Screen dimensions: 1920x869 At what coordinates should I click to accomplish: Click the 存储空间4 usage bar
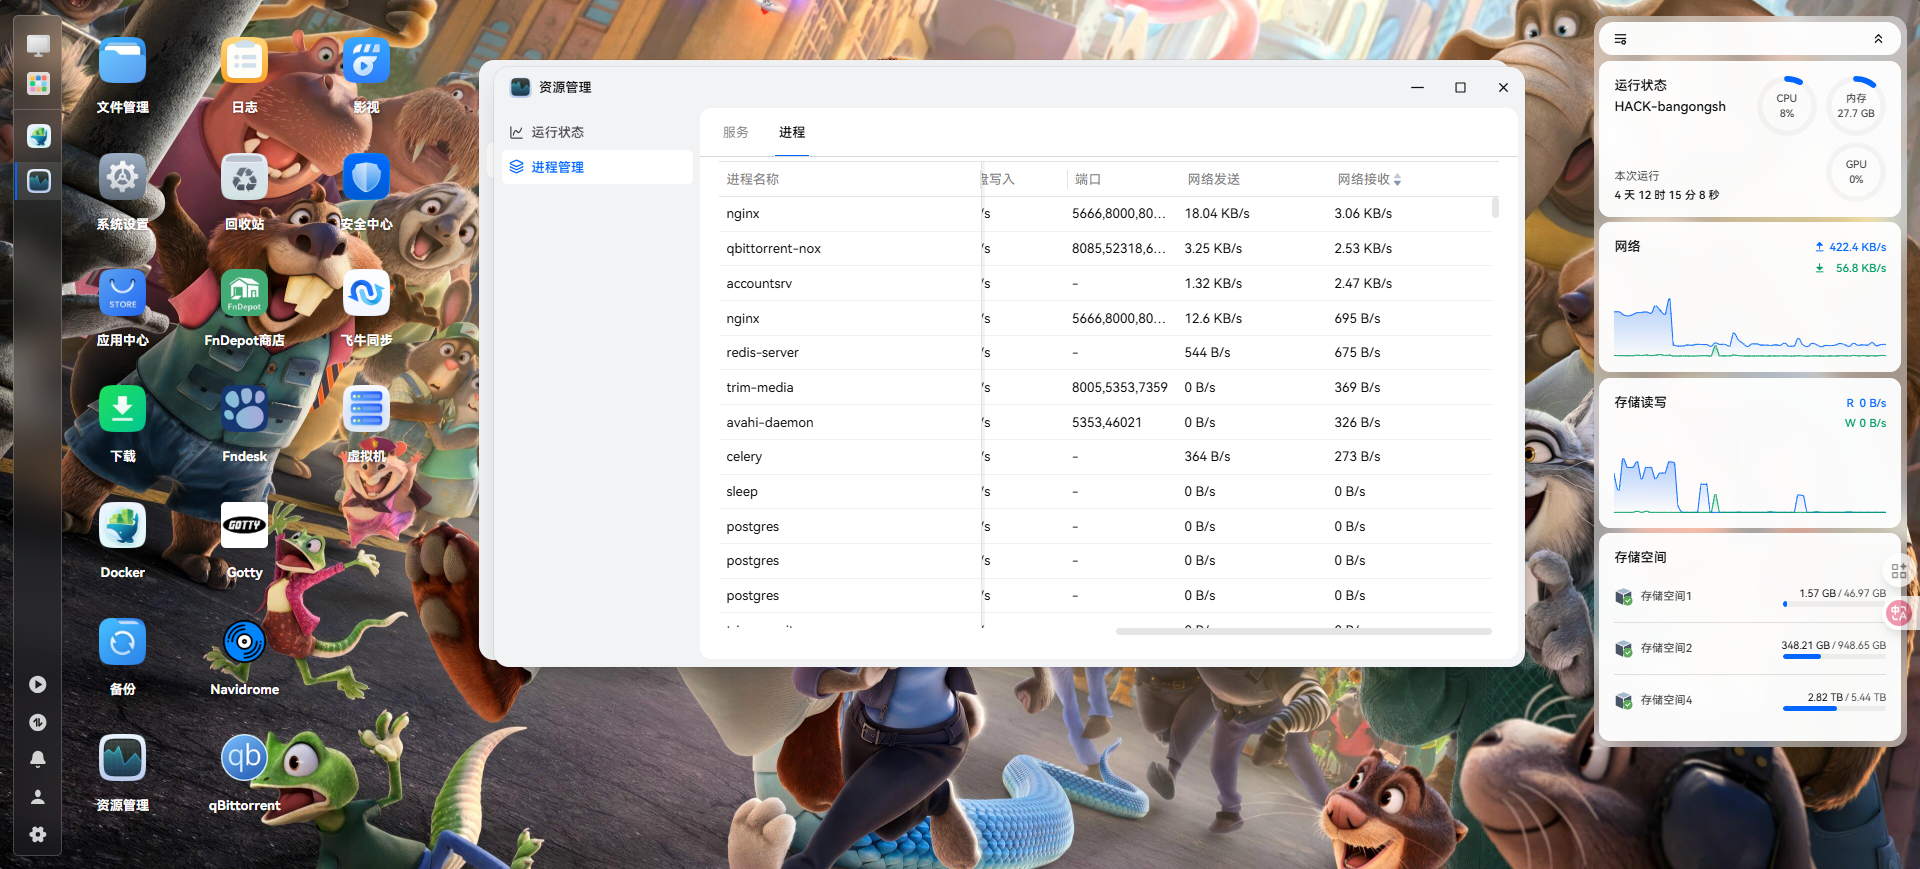(x=1834, y=708)
